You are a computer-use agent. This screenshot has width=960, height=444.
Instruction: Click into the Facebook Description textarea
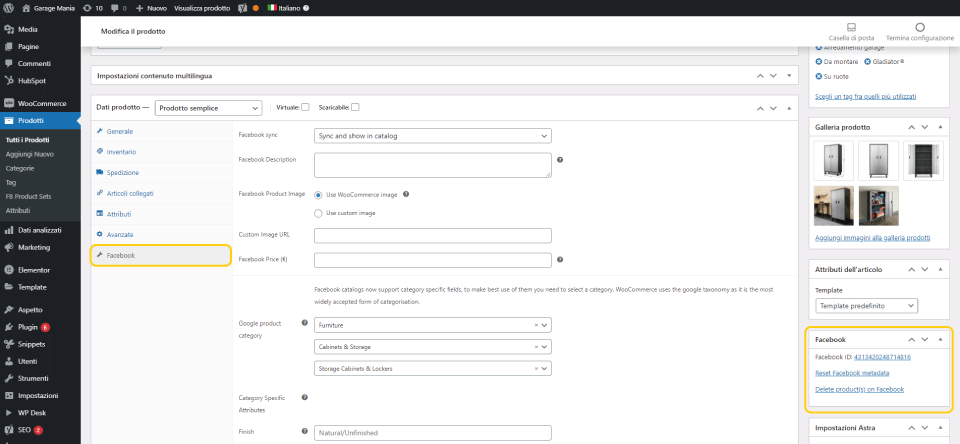click(433, 165)
